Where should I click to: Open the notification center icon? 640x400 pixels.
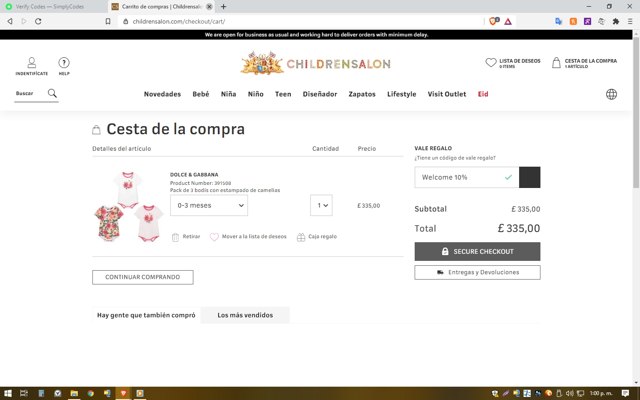625,393
